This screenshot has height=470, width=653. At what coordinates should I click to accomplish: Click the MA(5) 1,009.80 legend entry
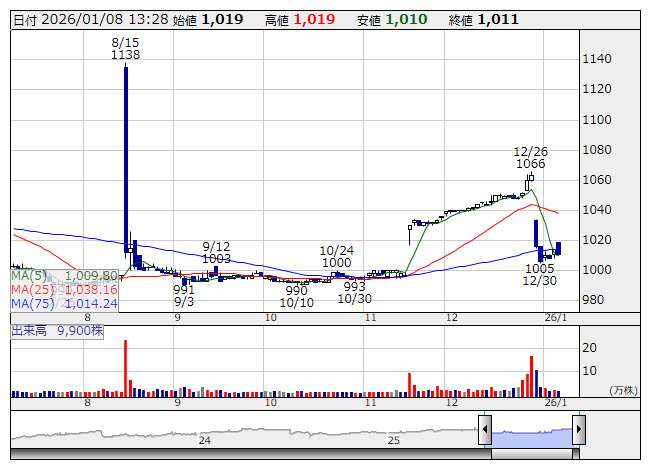(x=65, y=276)
